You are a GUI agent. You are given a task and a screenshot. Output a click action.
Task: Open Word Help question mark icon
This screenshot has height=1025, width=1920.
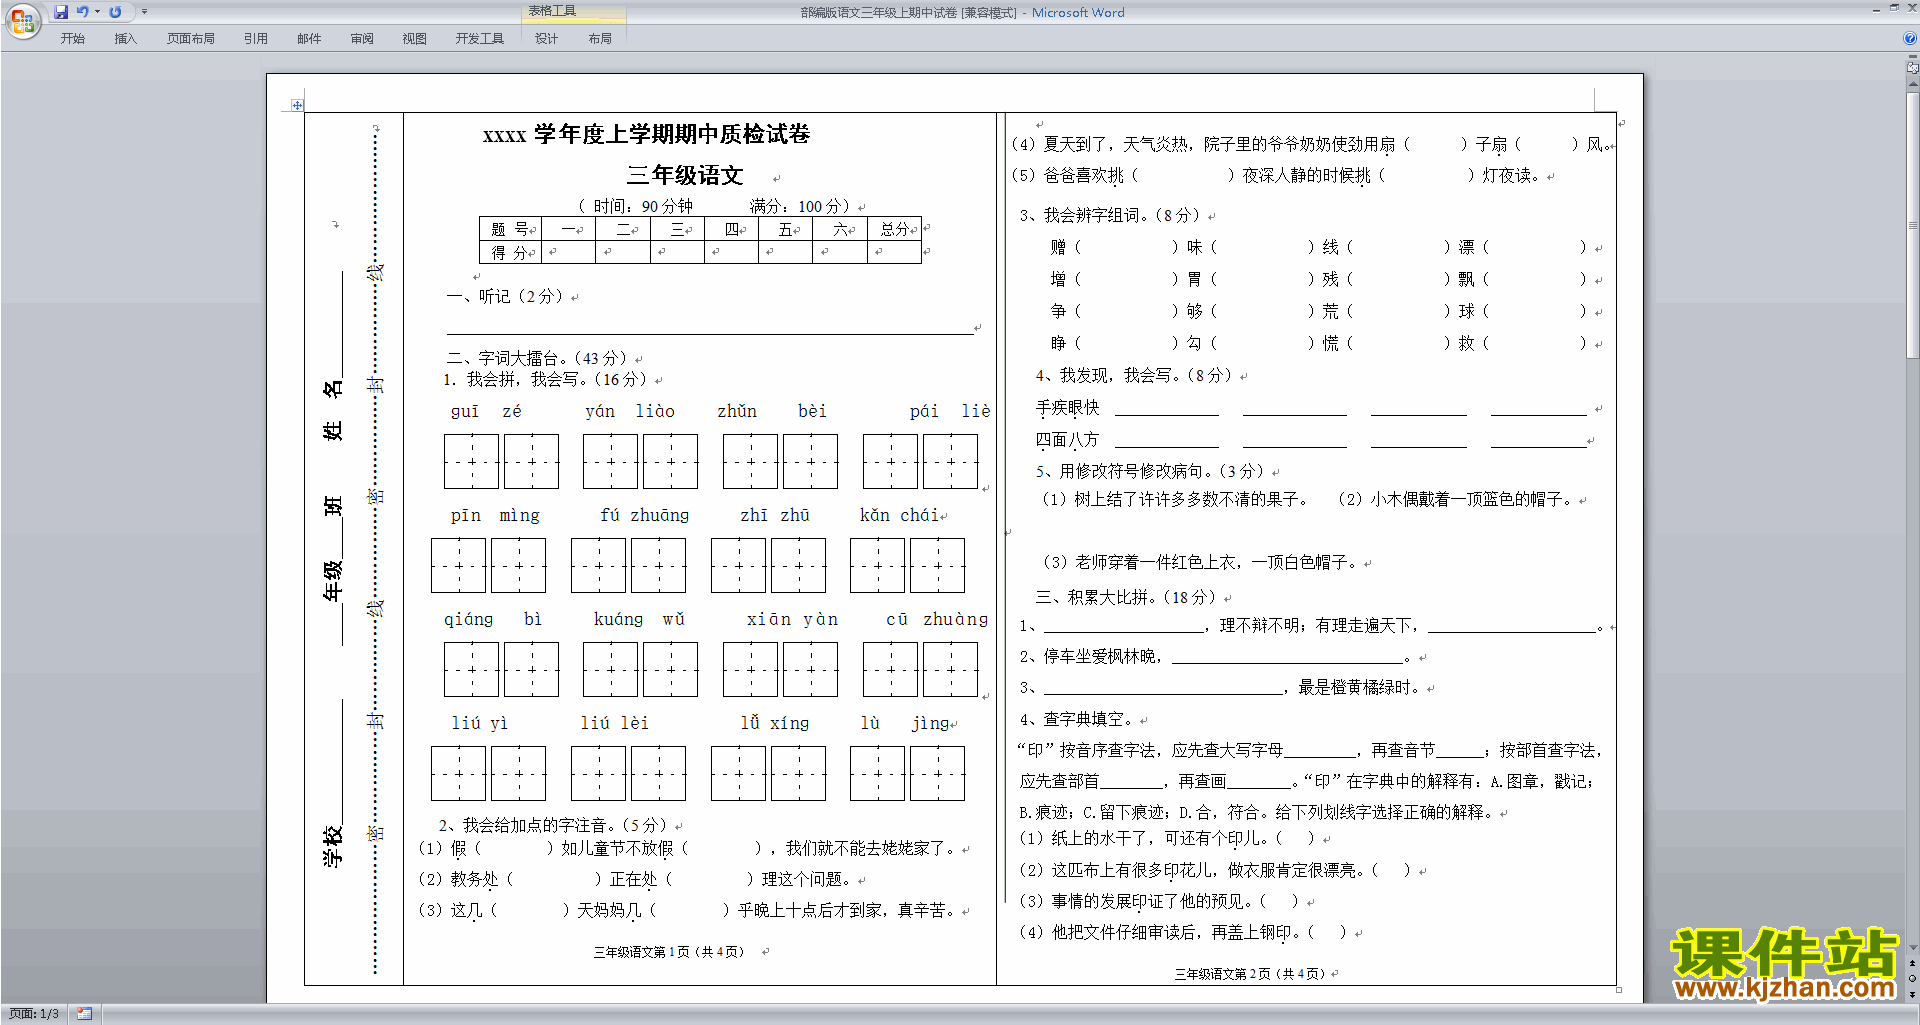click(1910, 38)
